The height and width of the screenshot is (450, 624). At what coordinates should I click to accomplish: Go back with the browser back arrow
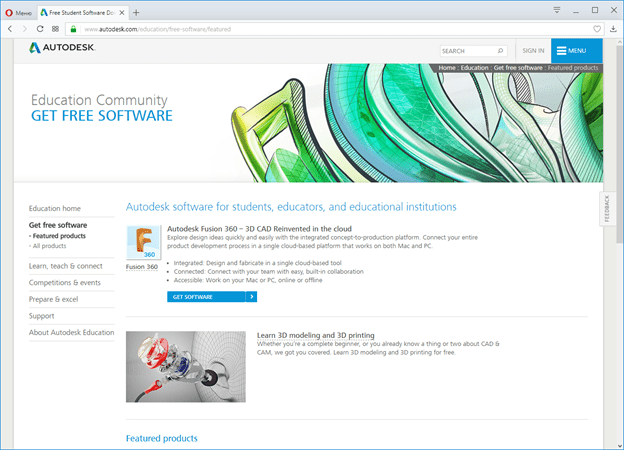pos(10,29)
